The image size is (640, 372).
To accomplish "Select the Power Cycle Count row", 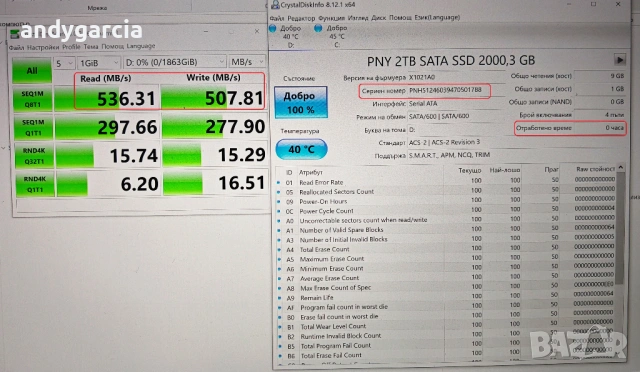I will pos(446,211).
